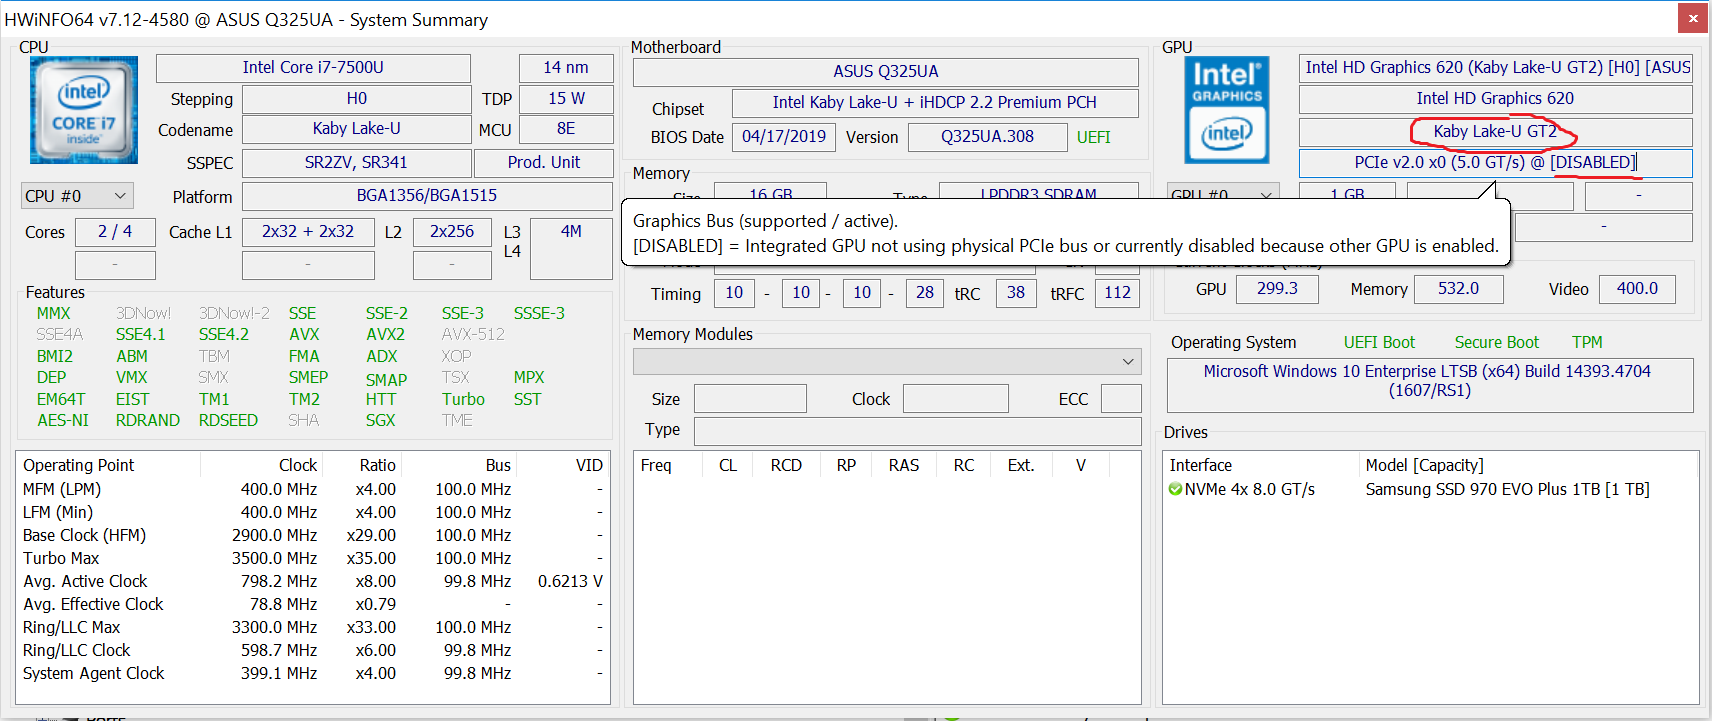1712x721 pixels.
Task: Click the Kaby Lake-U GT2 field
Action: (1496, 132)
